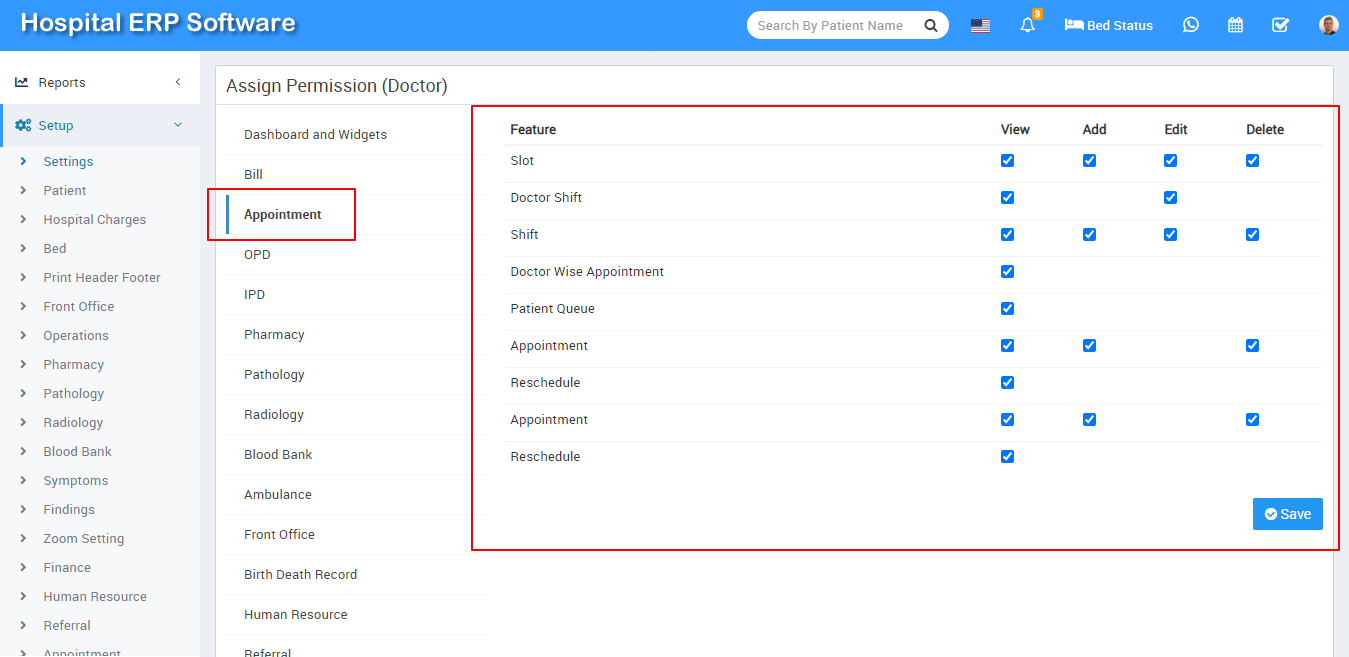1349x657 pixels.
Task: Open the Settings link in sidebar
Action: [x=68, y=161]
